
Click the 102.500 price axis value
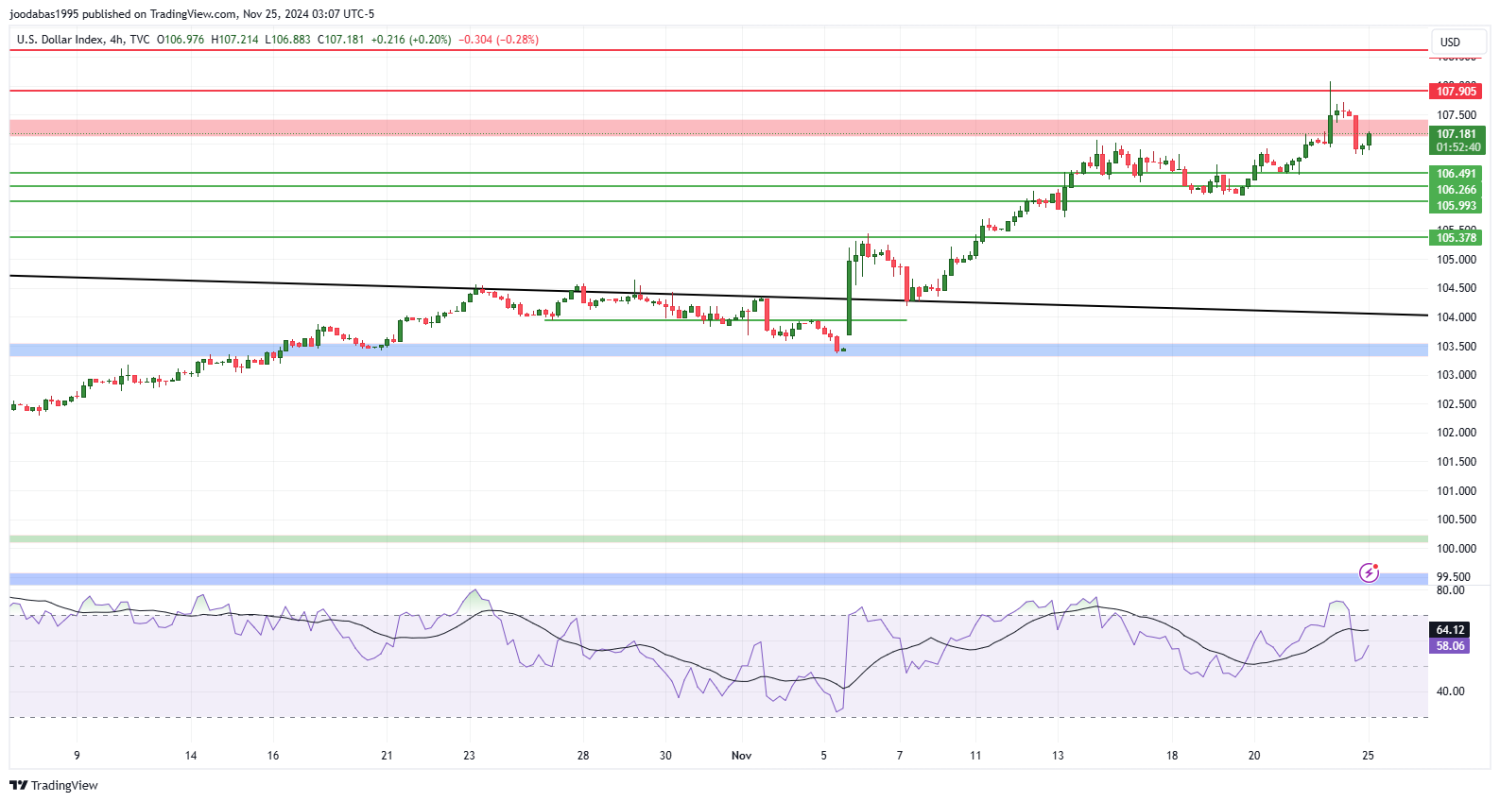point(1456,404)
